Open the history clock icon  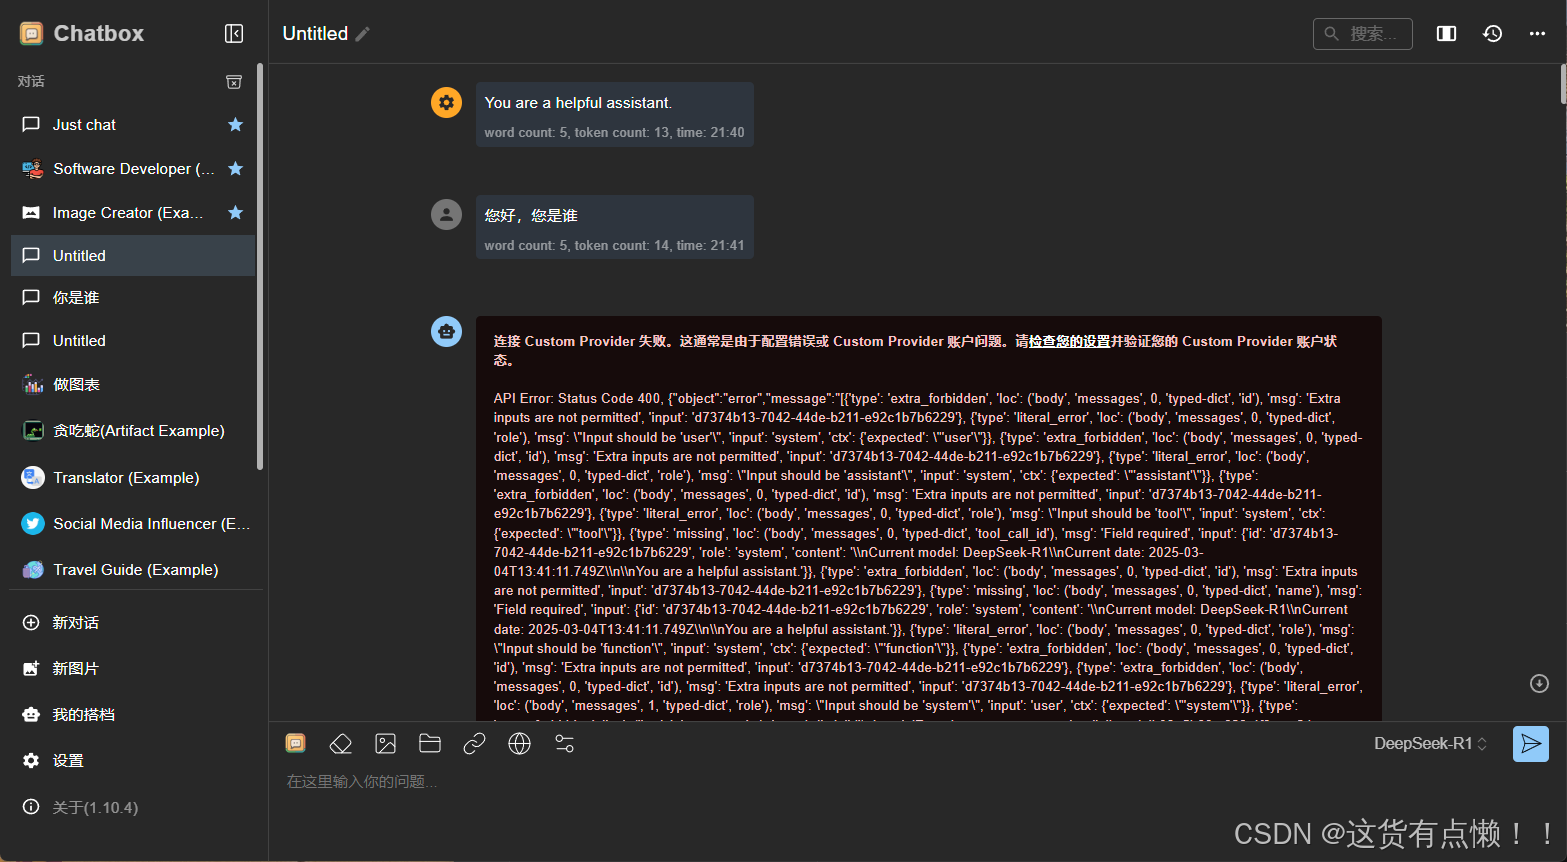(1492, 34)
